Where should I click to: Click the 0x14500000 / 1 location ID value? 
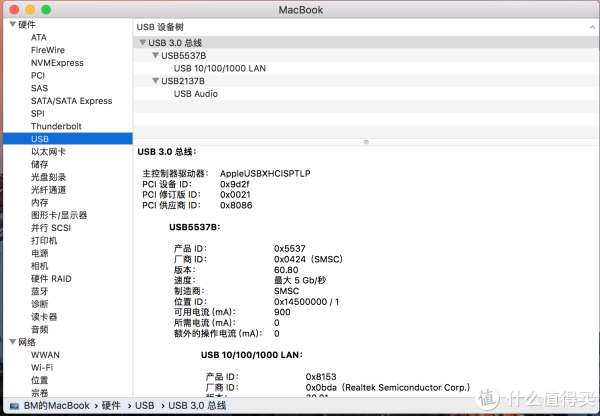tap(307, 302)
